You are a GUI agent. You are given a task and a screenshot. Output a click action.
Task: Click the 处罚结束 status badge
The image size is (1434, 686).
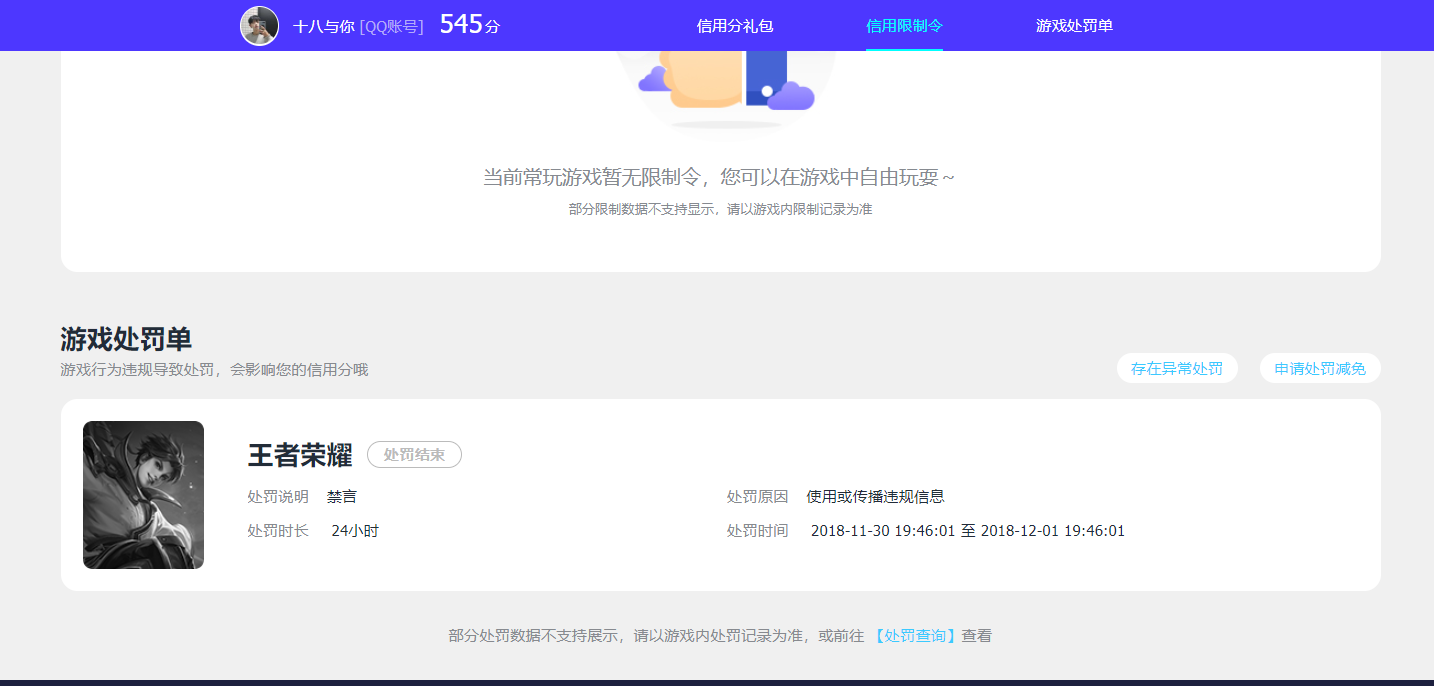(x=414, y=454)
